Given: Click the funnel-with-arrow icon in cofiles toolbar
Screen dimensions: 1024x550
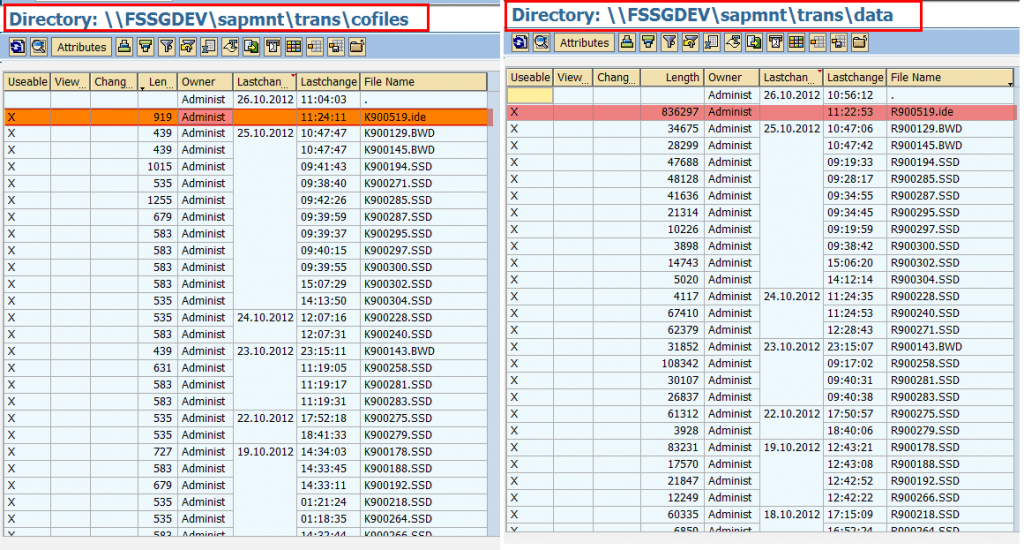Looking at the screenshot, I should (x=188, y=46).
